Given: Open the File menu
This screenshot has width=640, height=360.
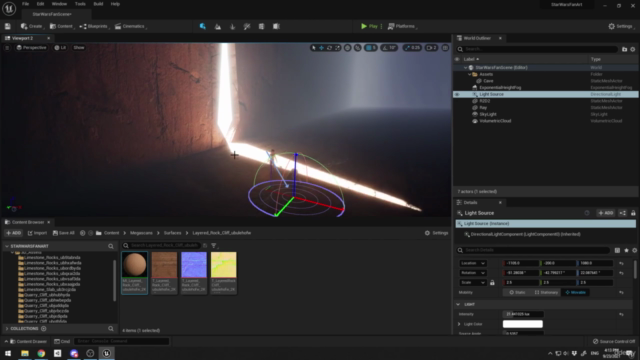Looking at the screenshot, I should (25, 4).
